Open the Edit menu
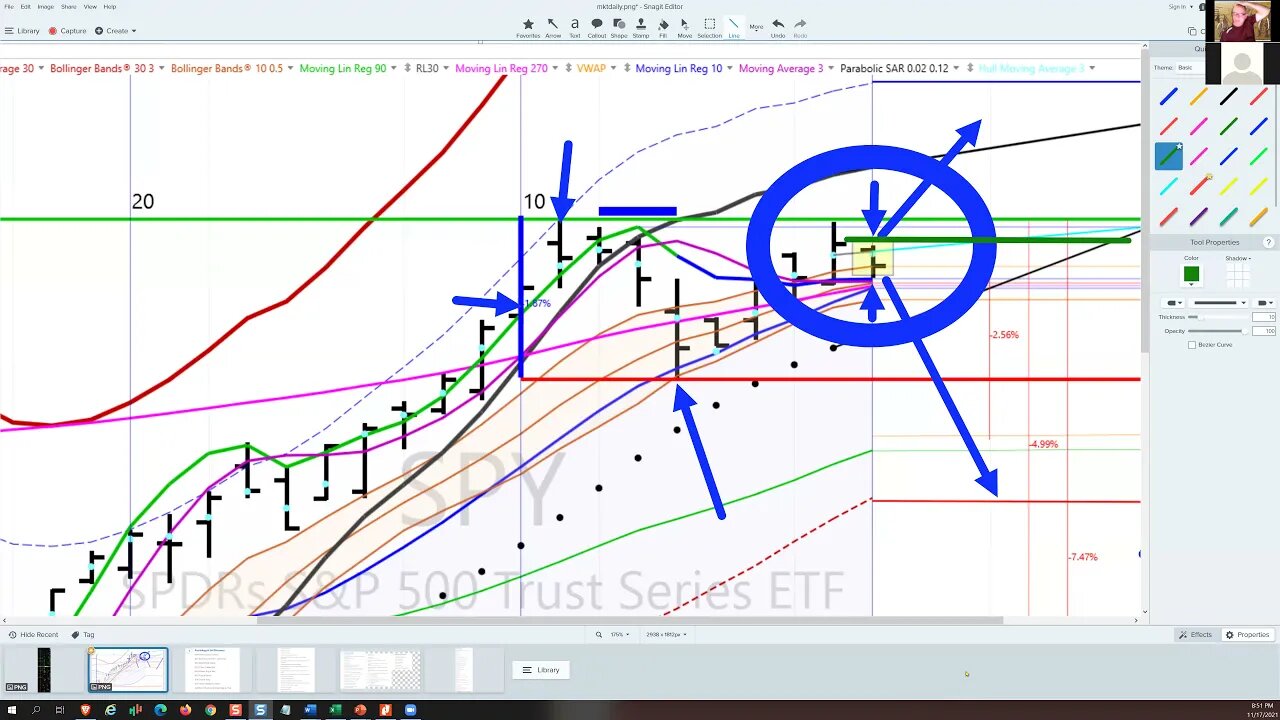 [x=26, y=6]
